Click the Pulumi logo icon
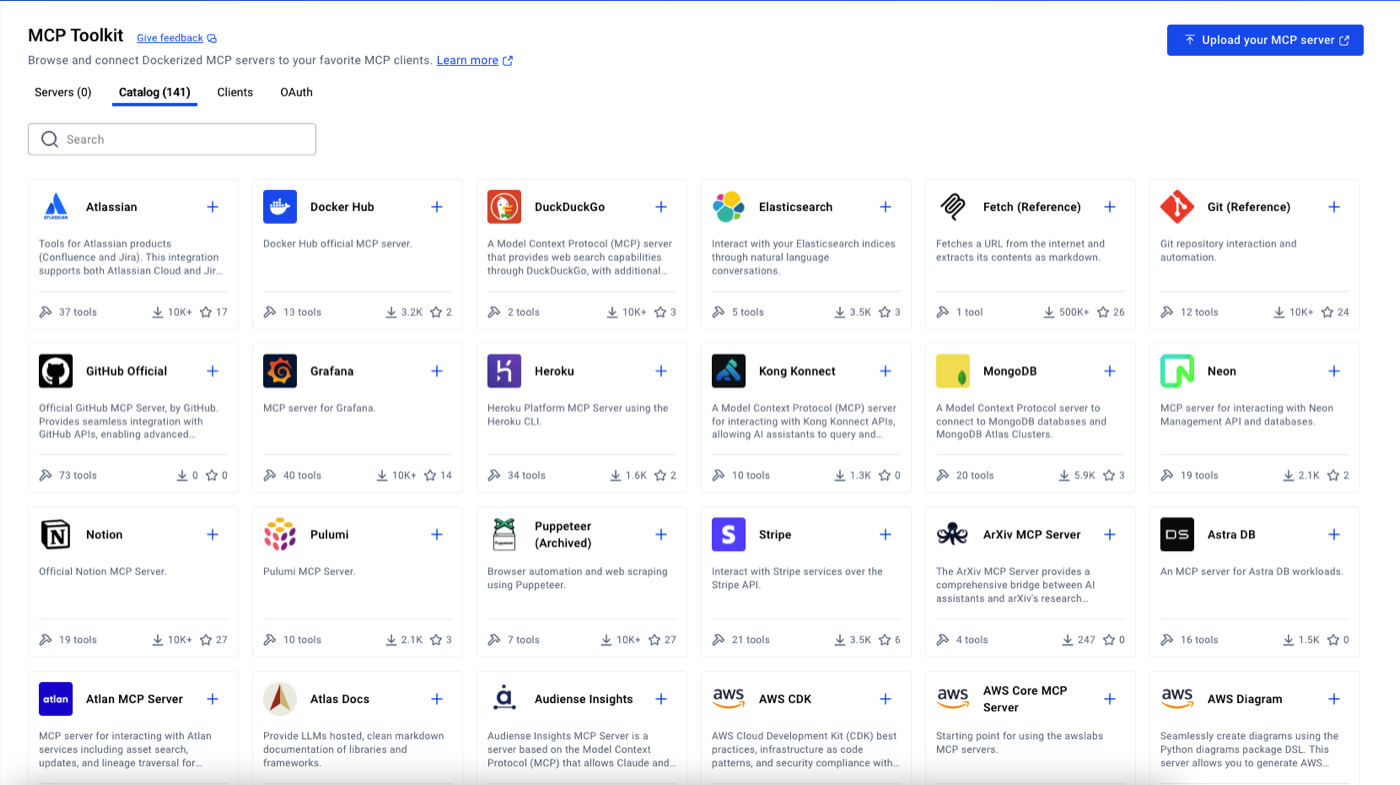This screenshot has height=785, width=1400. coord(280,535)
